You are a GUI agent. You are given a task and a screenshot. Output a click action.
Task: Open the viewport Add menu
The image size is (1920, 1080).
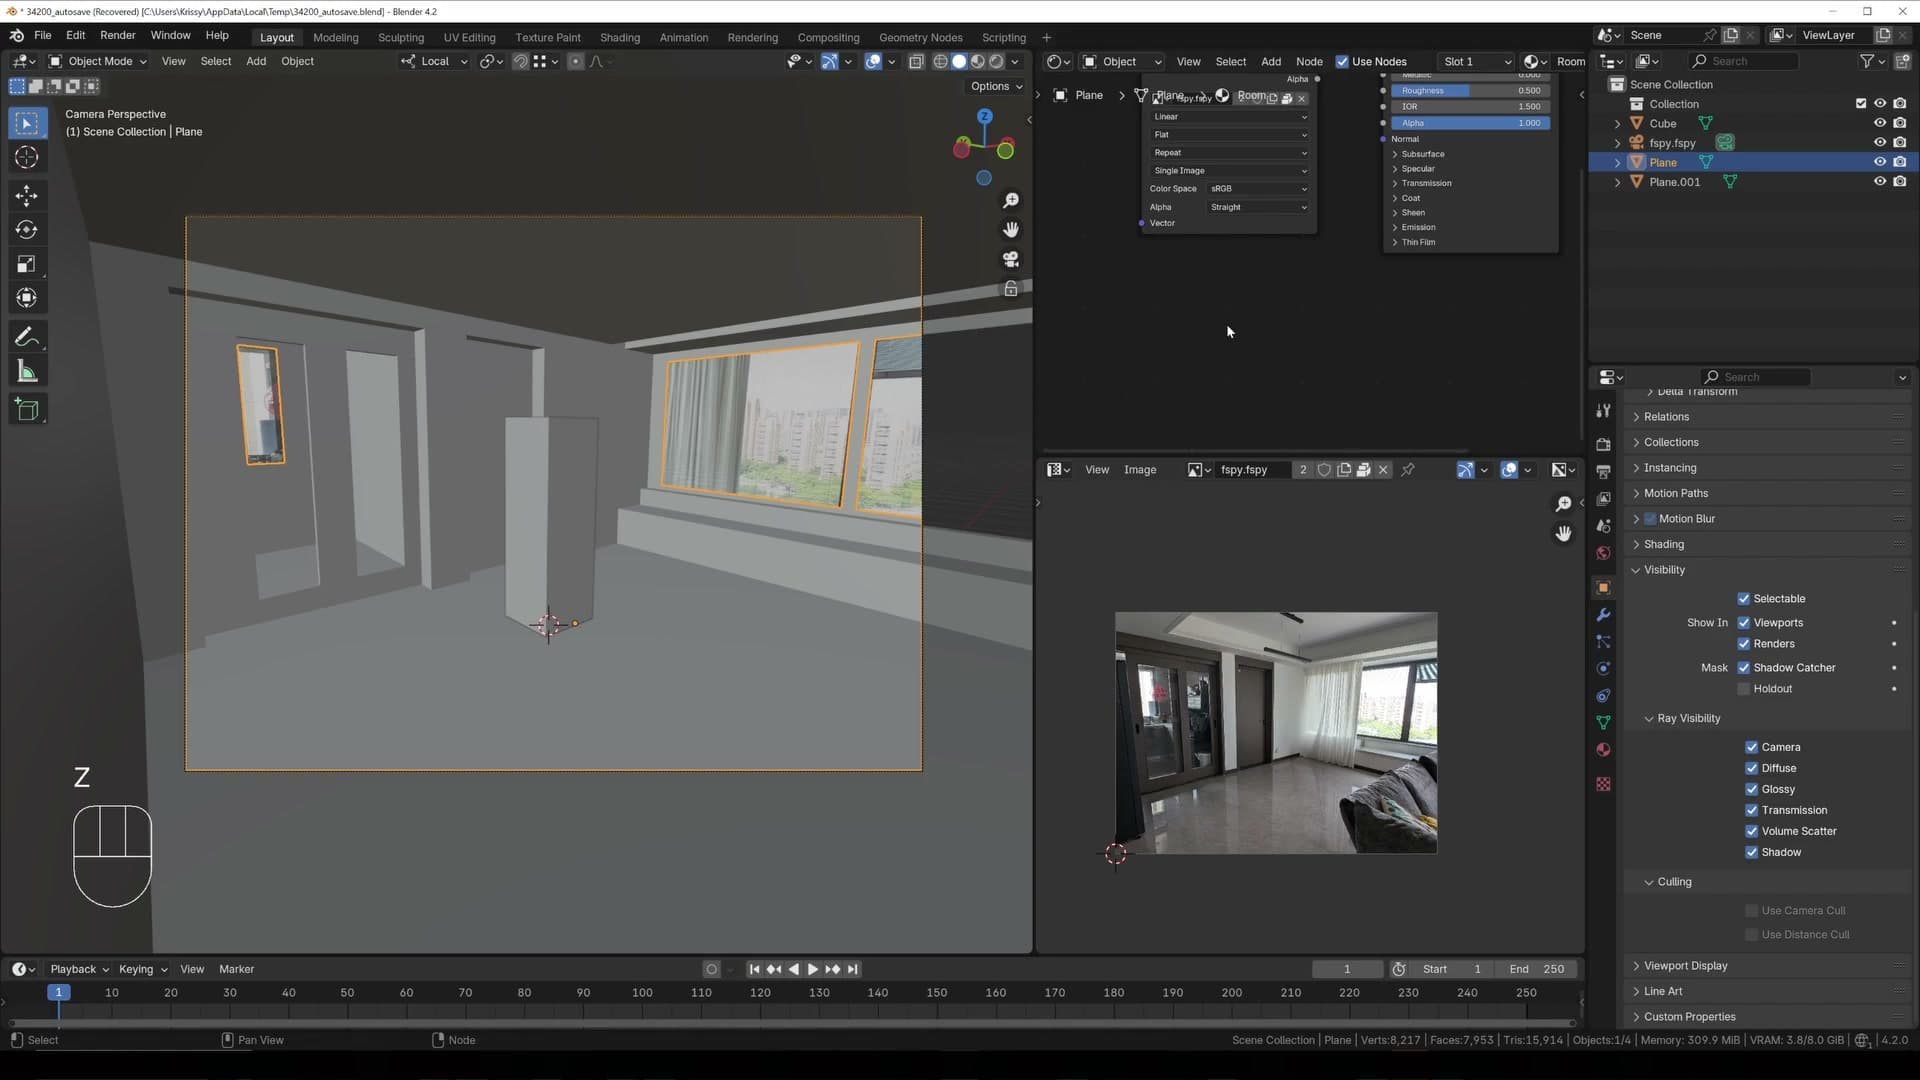coord(256,62)
